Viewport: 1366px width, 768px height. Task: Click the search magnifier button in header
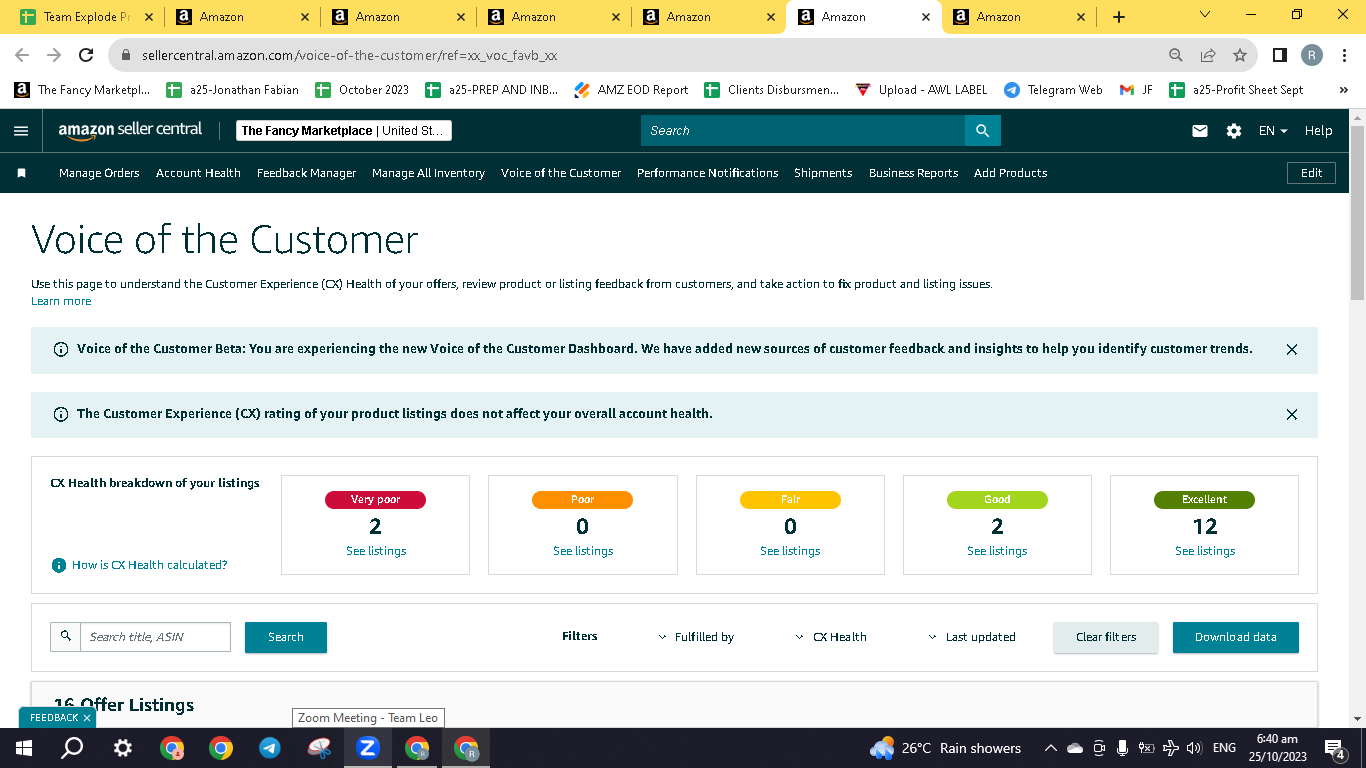[x=982, y=131]
